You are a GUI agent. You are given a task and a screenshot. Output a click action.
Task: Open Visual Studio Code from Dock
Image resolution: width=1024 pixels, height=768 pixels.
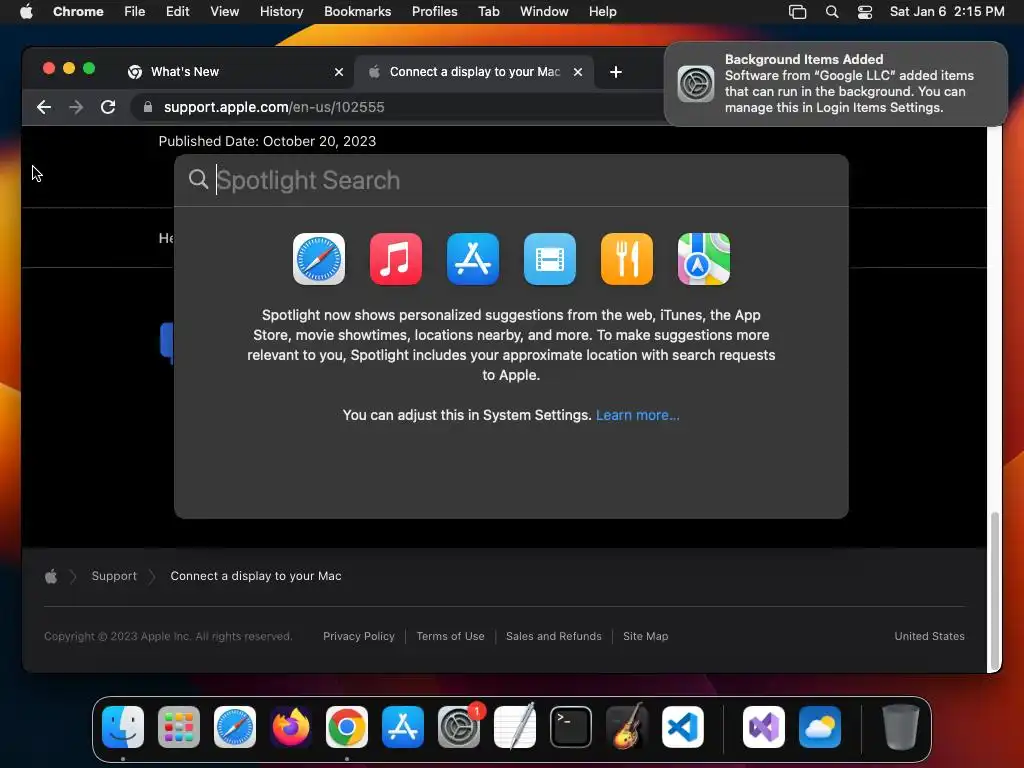[682, 727]
